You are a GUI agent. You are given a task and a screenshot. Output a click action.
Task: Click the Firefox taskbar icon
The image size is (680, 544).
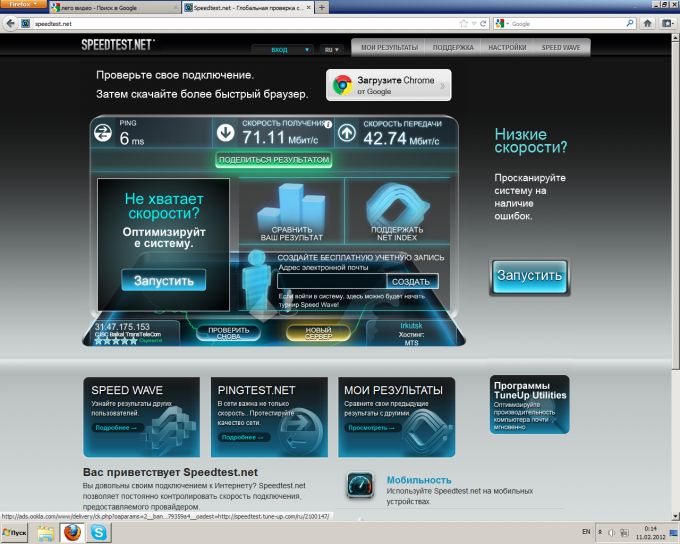pyautogui.click(x=72, y=533)
